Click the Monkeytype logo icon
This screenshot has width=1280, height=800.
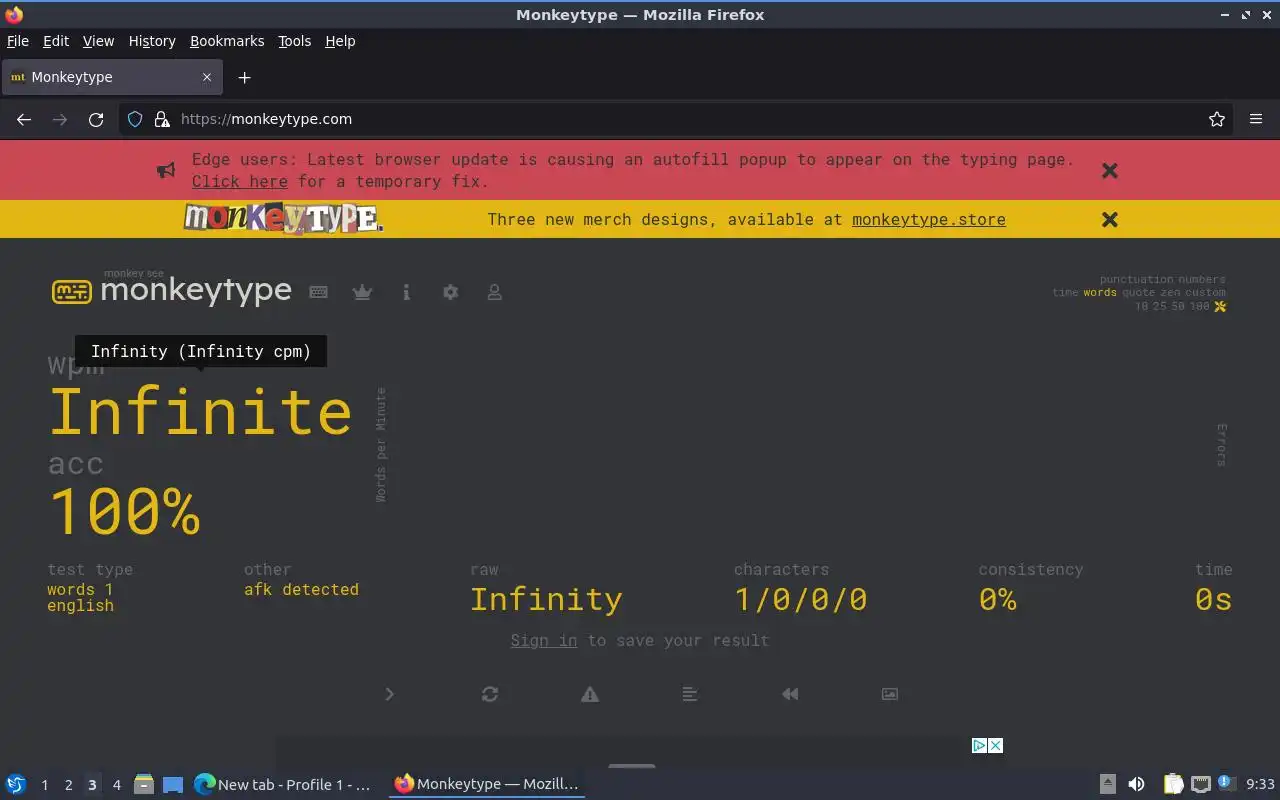[71, 292]
